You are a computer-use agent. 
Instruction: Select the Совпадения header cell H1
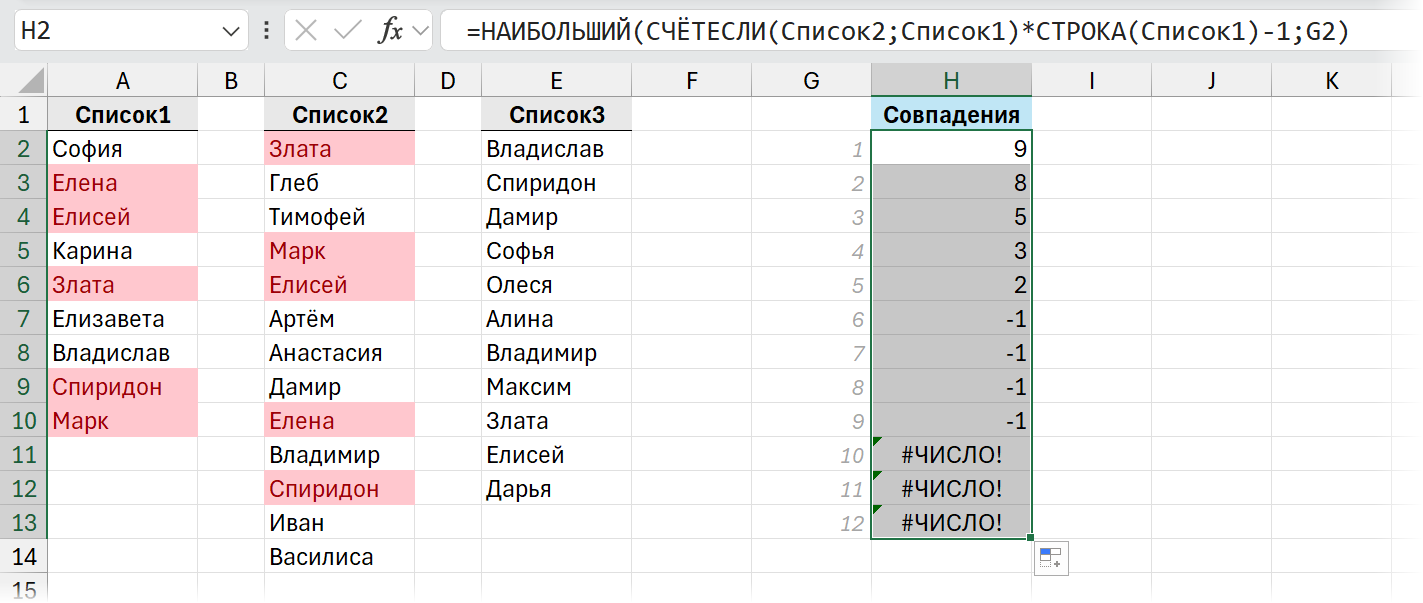click(x=950, y=113)
